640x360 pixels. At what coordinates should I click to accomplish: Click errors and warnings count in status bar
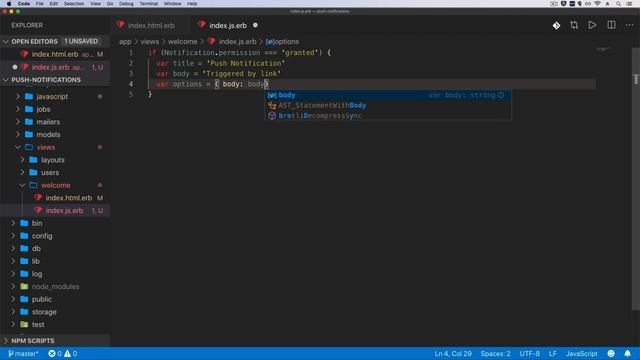[x=62, y=353]
